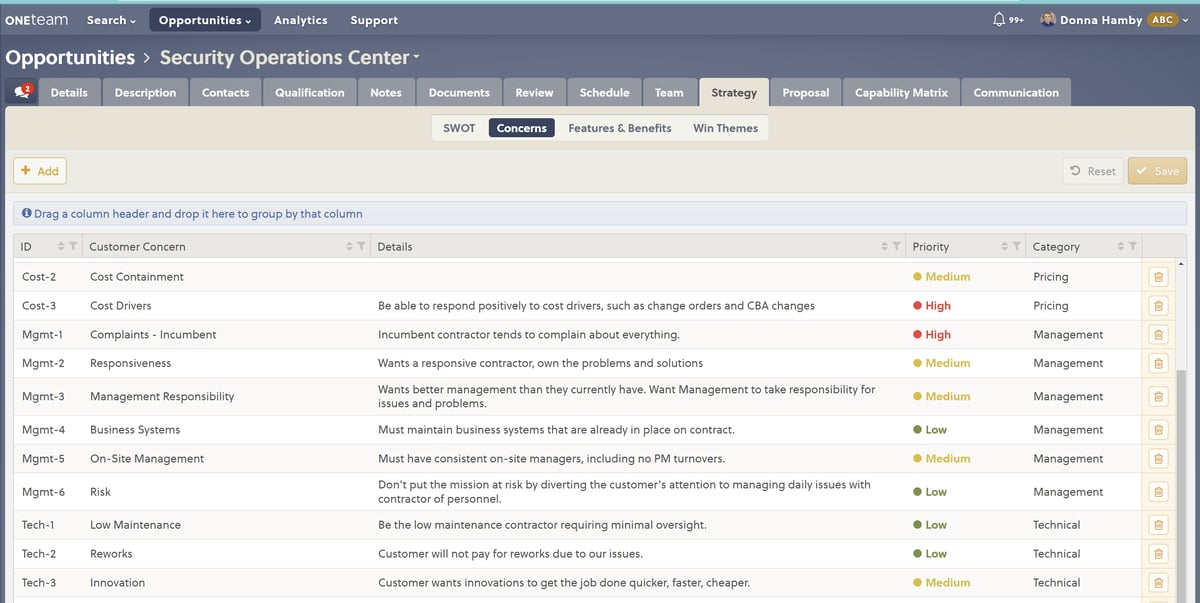
Task: Click trash icon for Mgmt-1 row
Action: tap(1157, 335)
